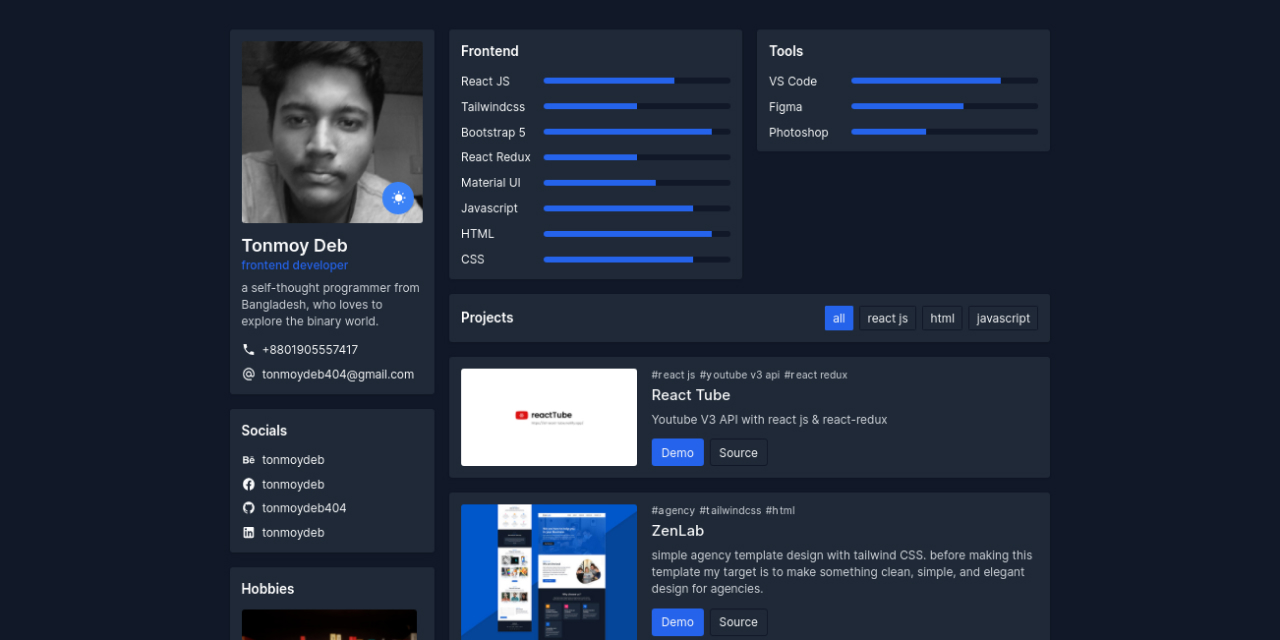Open the React Tube Demo
The width and height of the screenshot is (1280, 640).
(677, 453)
